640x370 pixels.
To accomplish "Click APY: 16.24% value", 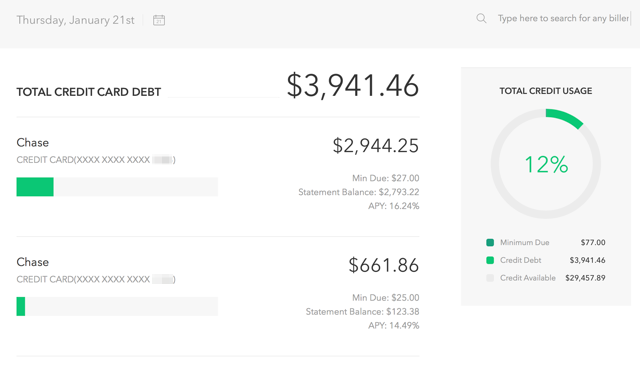I will [394, 206].
